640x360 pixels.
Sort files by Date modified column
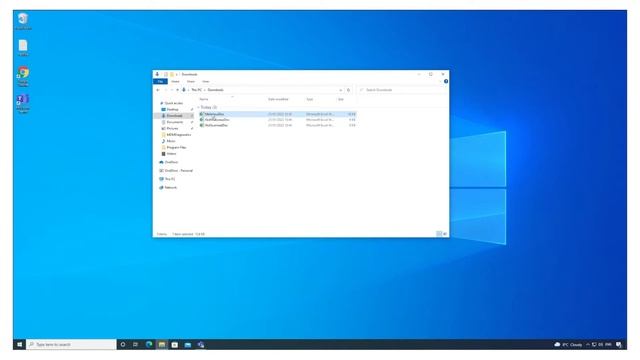(x=278, y=99)
